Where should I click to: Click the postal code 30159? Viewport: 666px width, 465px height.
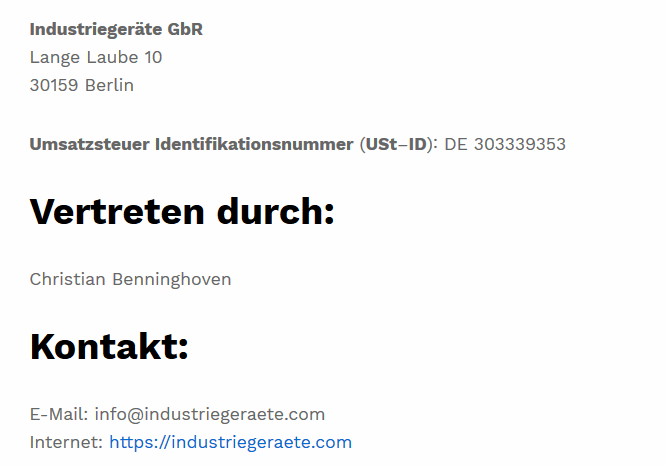pos(54,85)
